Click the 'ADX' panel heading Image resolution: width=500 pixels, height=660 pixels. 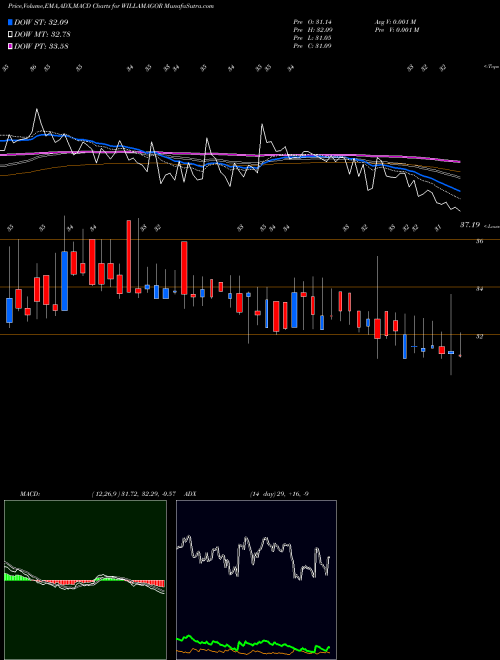tap(190, 494)
